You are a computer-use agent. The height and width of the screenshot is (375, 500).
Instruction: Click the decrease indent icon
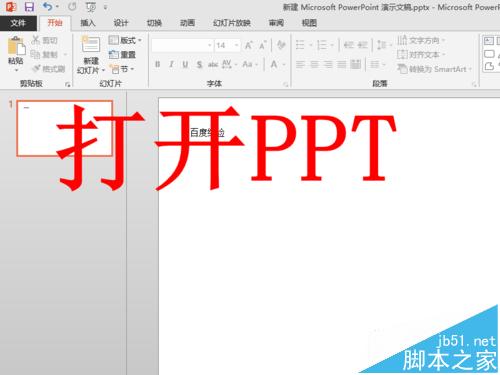pyautogui.click(x=348, y=45)
